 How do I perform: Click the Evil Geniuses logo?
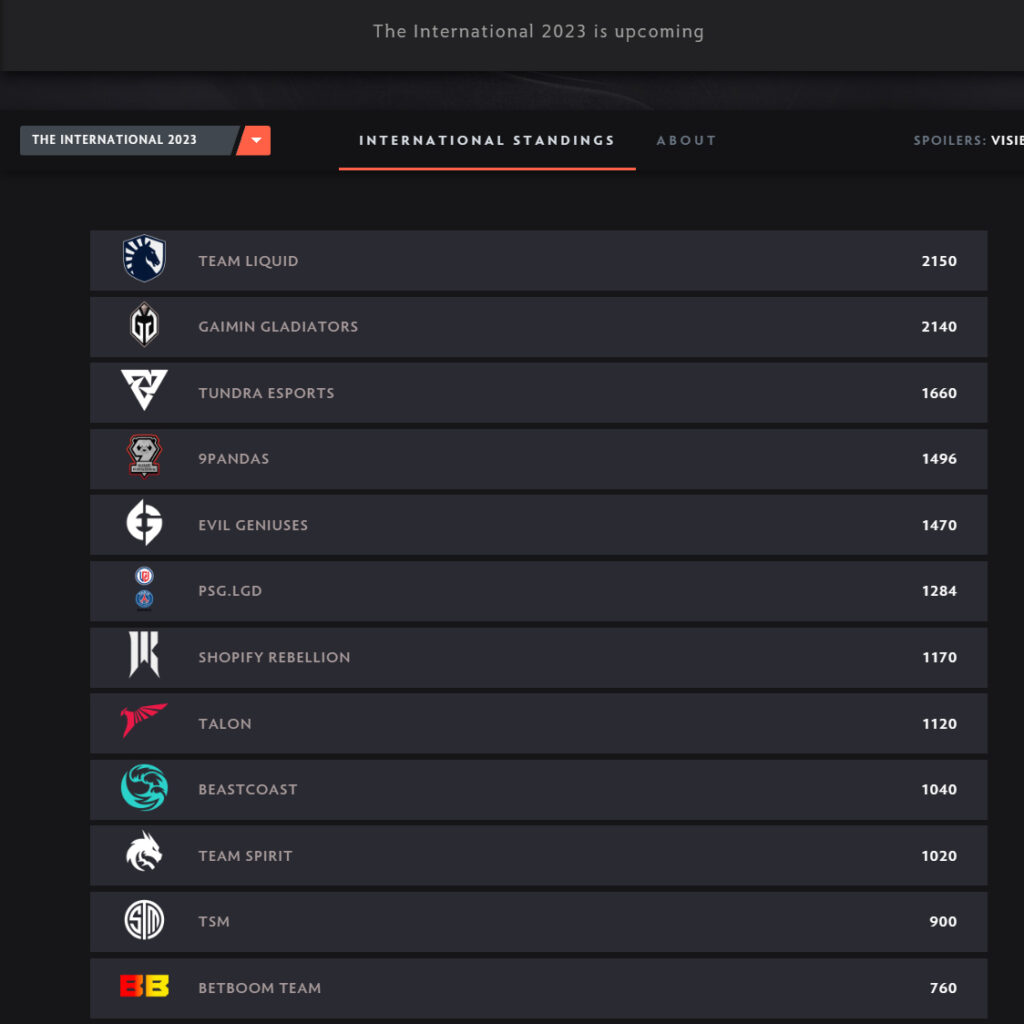click(x=144, y=522)
